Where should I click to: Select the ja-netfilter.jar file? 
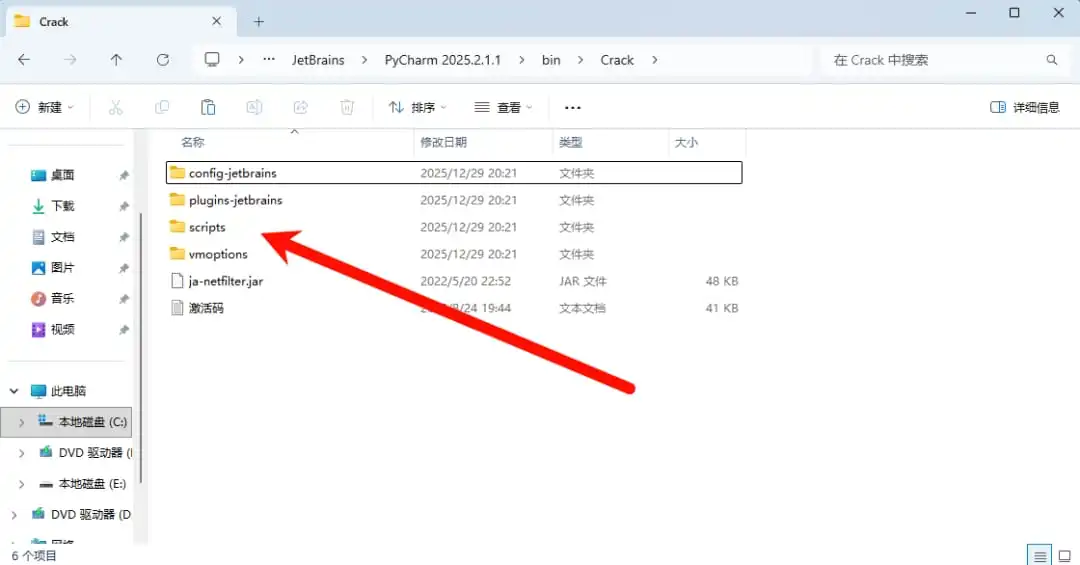point(454,280)
